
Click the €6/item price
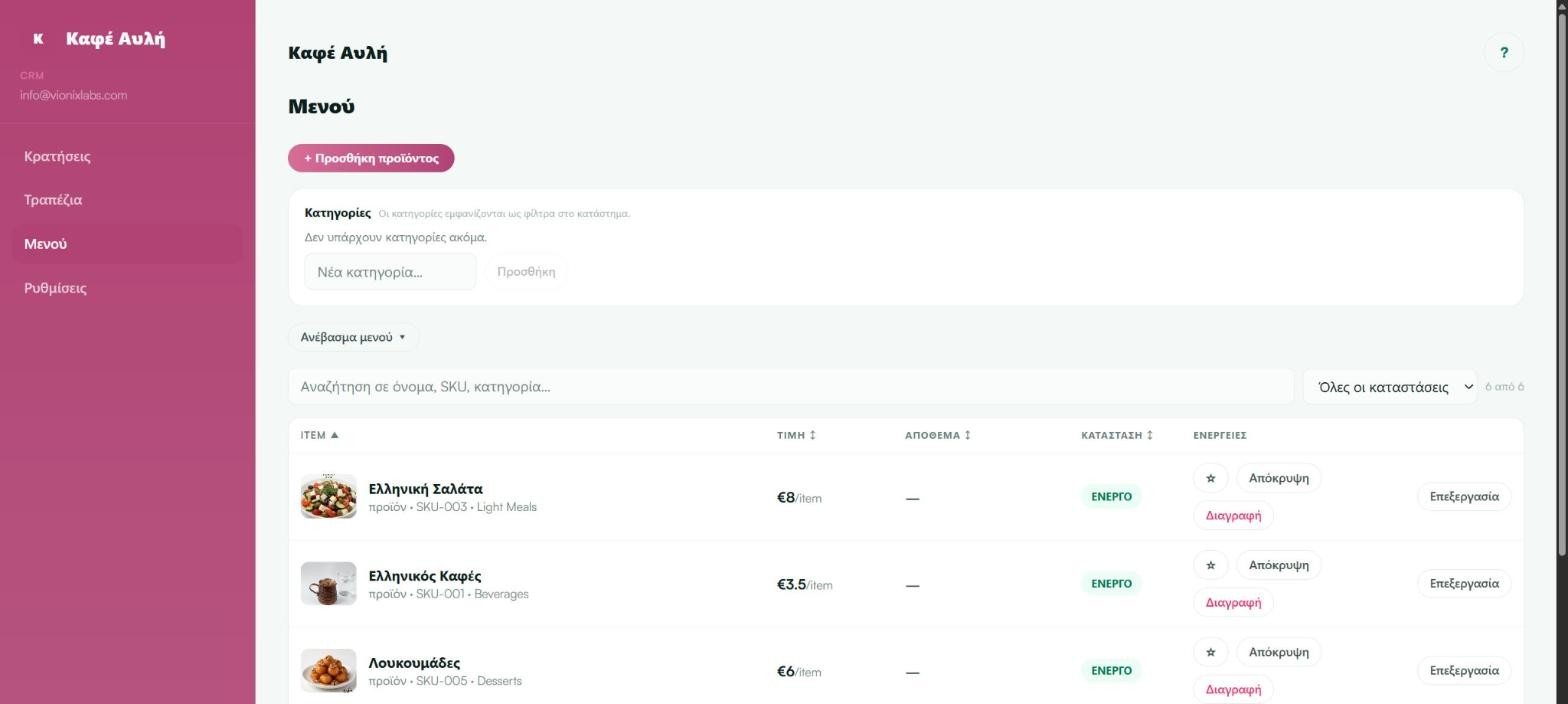[799, 672]
